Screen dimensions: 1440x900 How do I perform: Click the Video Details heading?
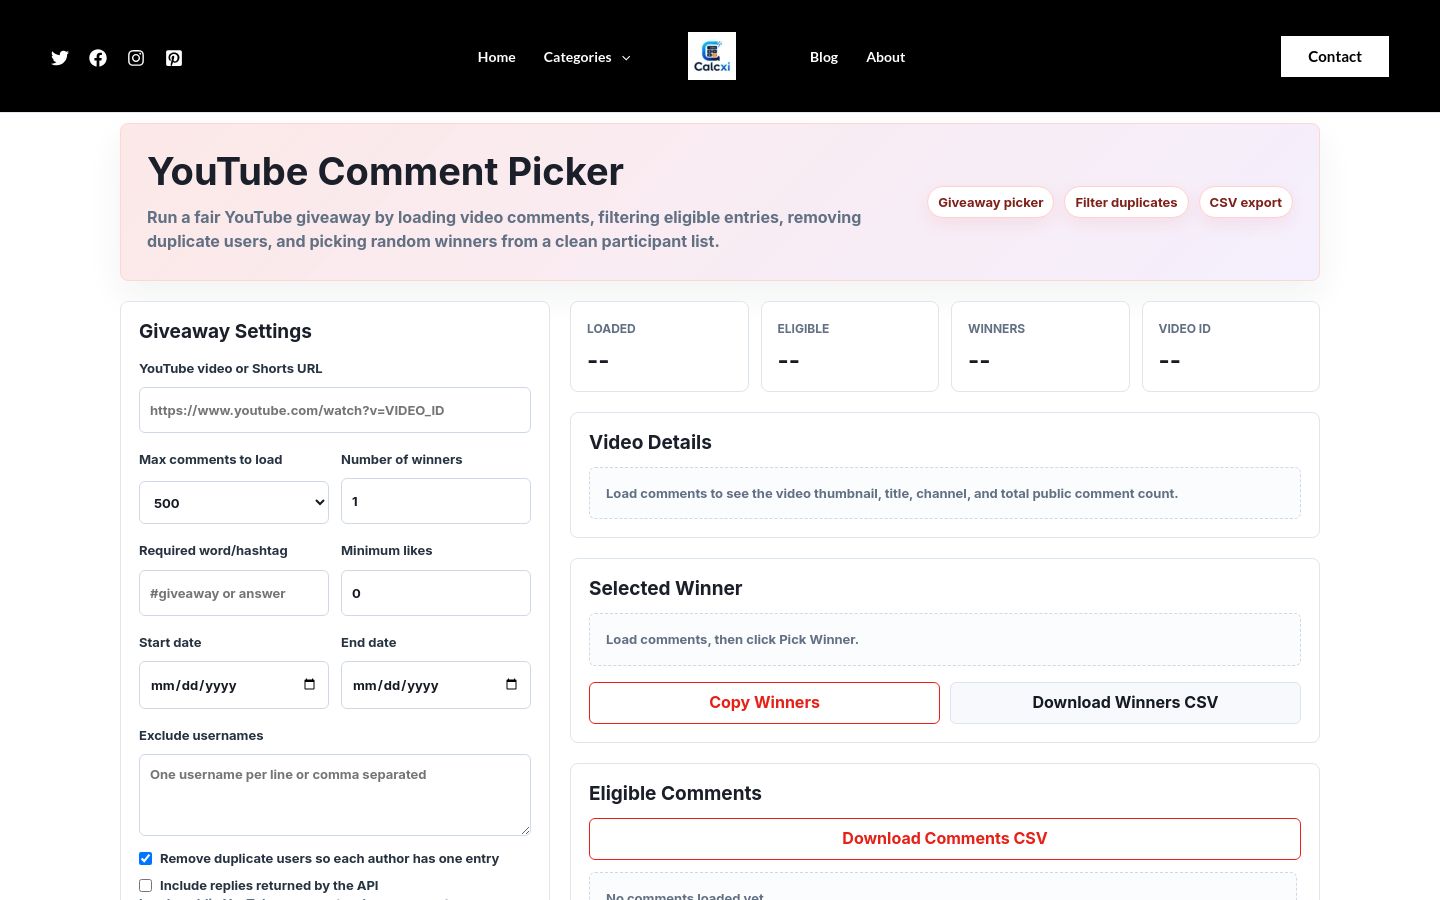coord(650,442)
